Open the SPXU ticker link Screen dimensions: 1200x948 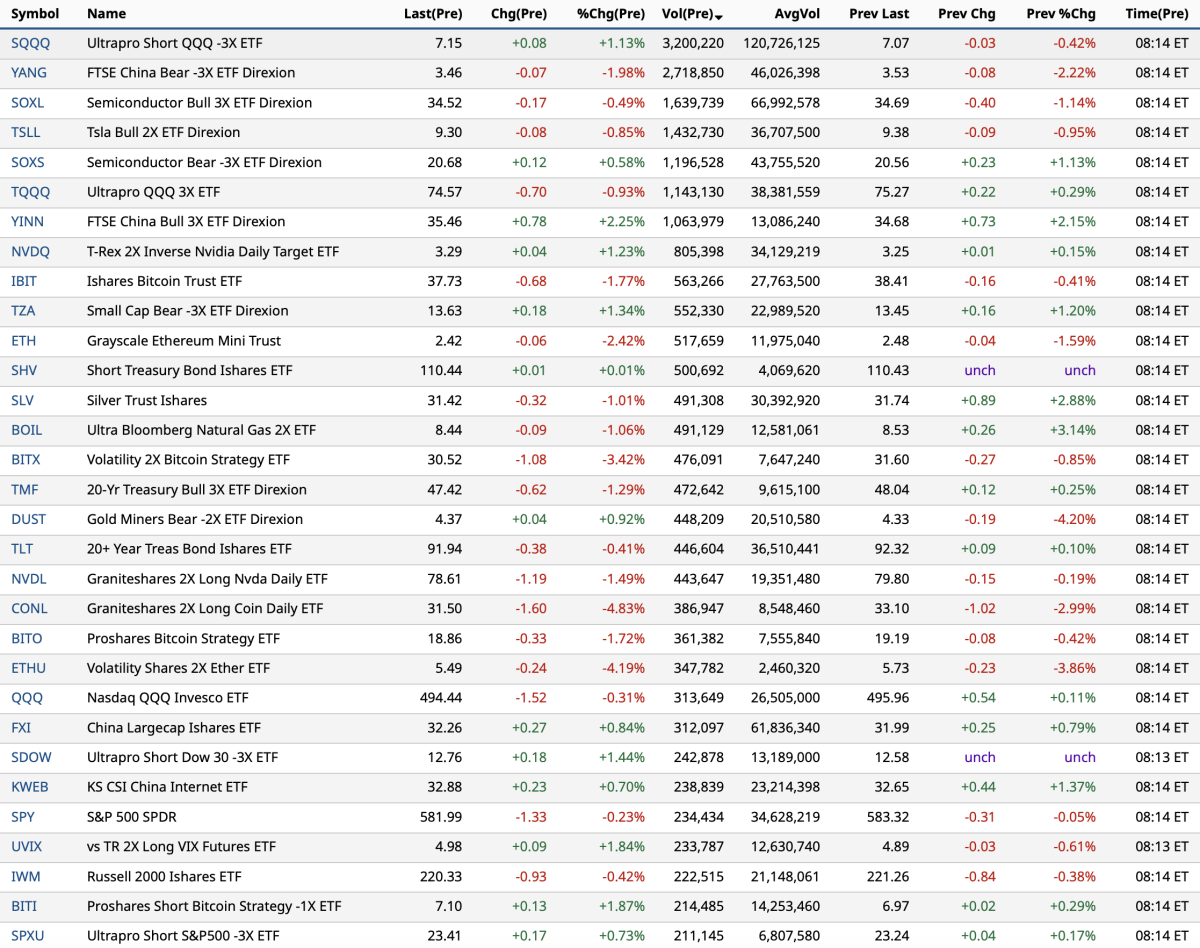point(28,936)
